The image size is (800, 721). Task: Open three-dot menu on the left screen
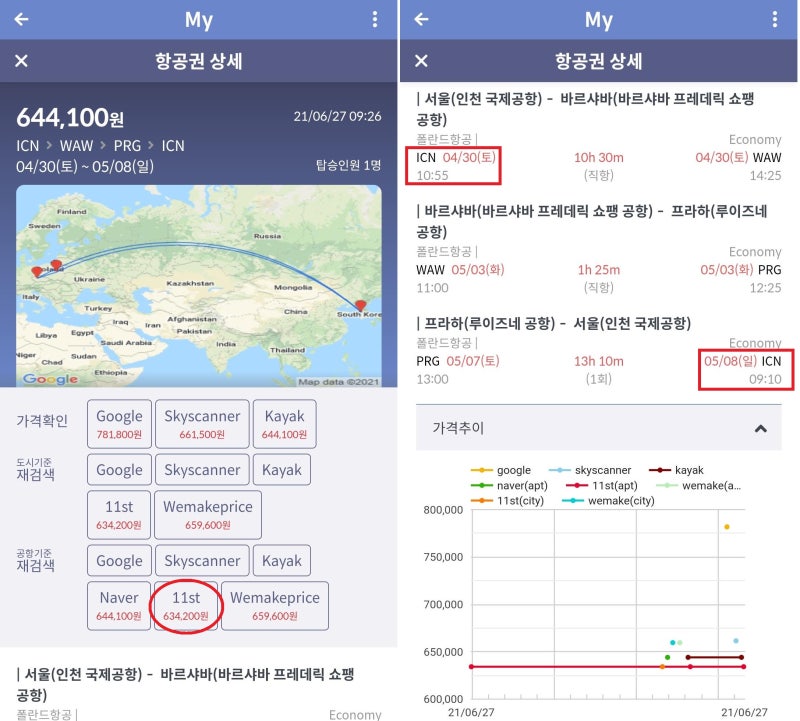374,19
